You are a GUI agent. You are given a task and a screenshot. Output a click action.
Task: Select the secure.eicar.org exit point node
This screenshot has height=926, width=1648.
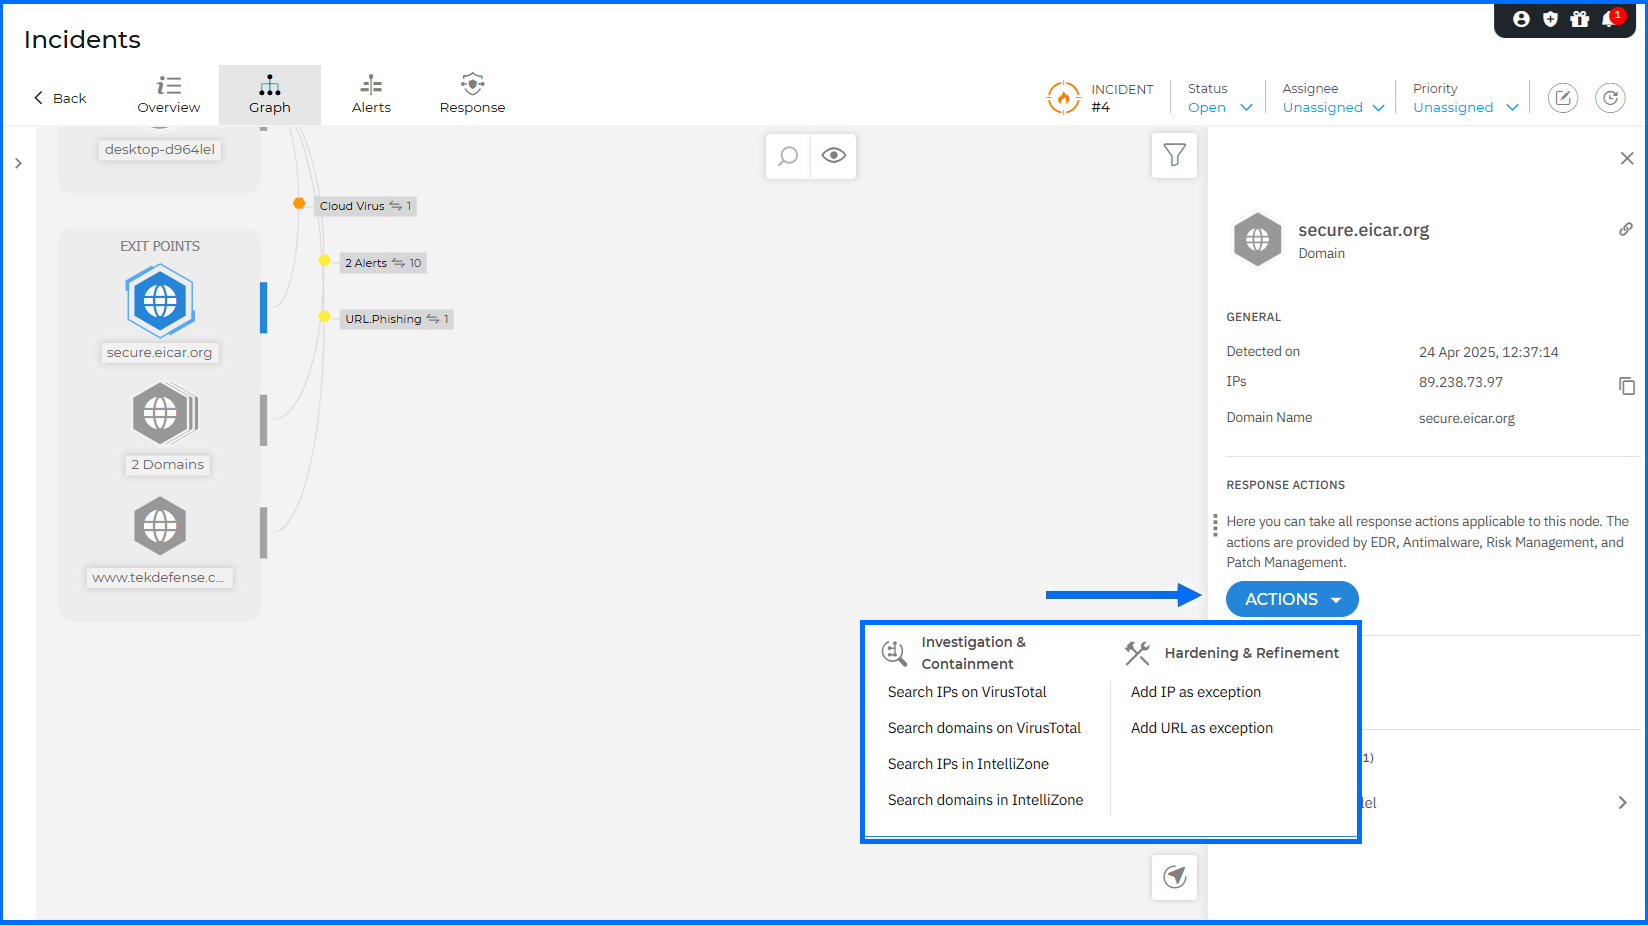click(x=160, y=301)
